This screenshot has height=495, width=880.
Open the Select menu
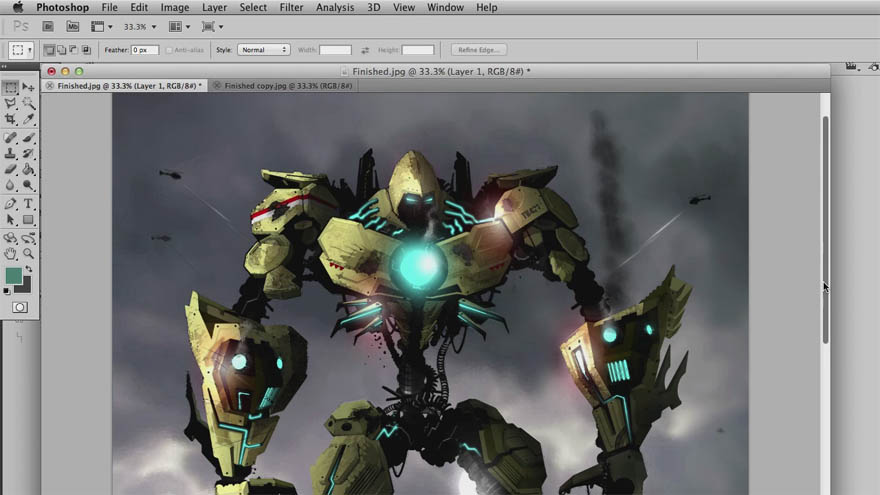click(253, 7)
